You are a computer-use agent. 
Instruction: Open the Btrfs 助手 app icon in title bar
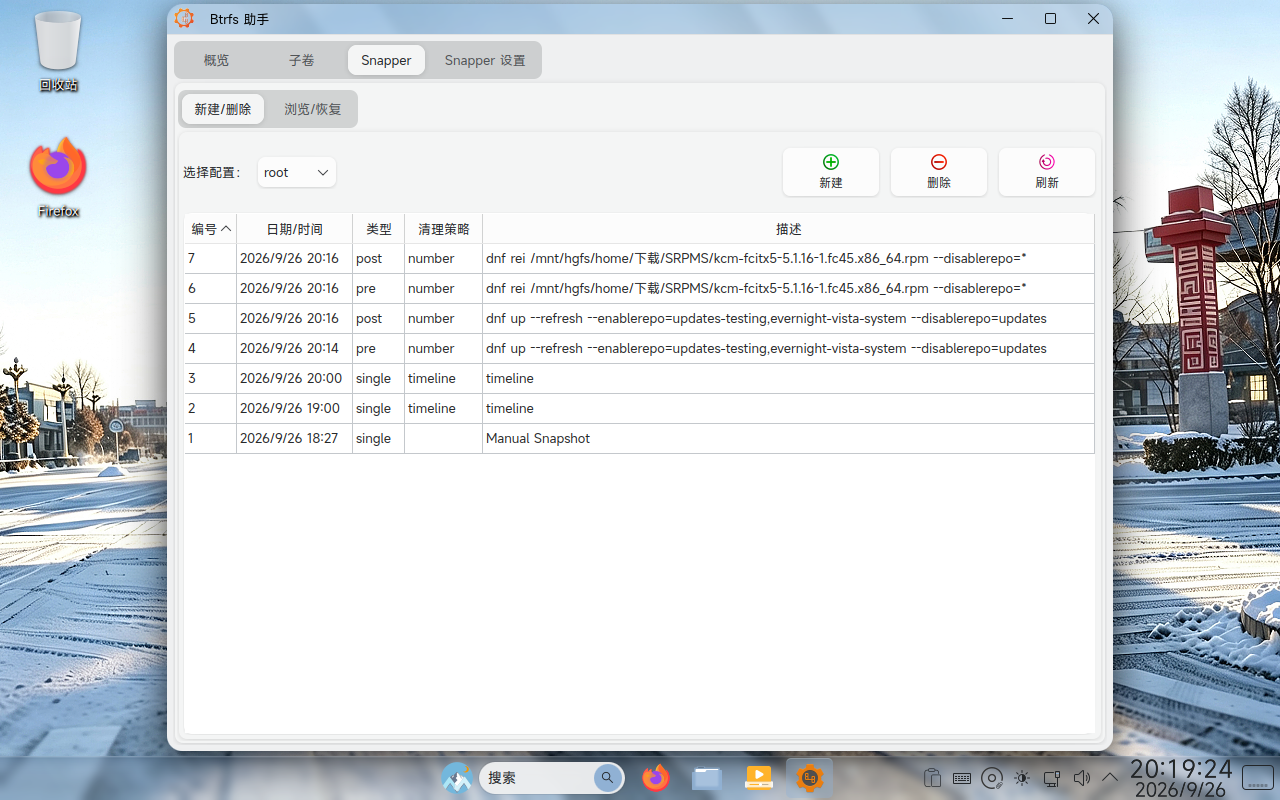coord(184,18)
